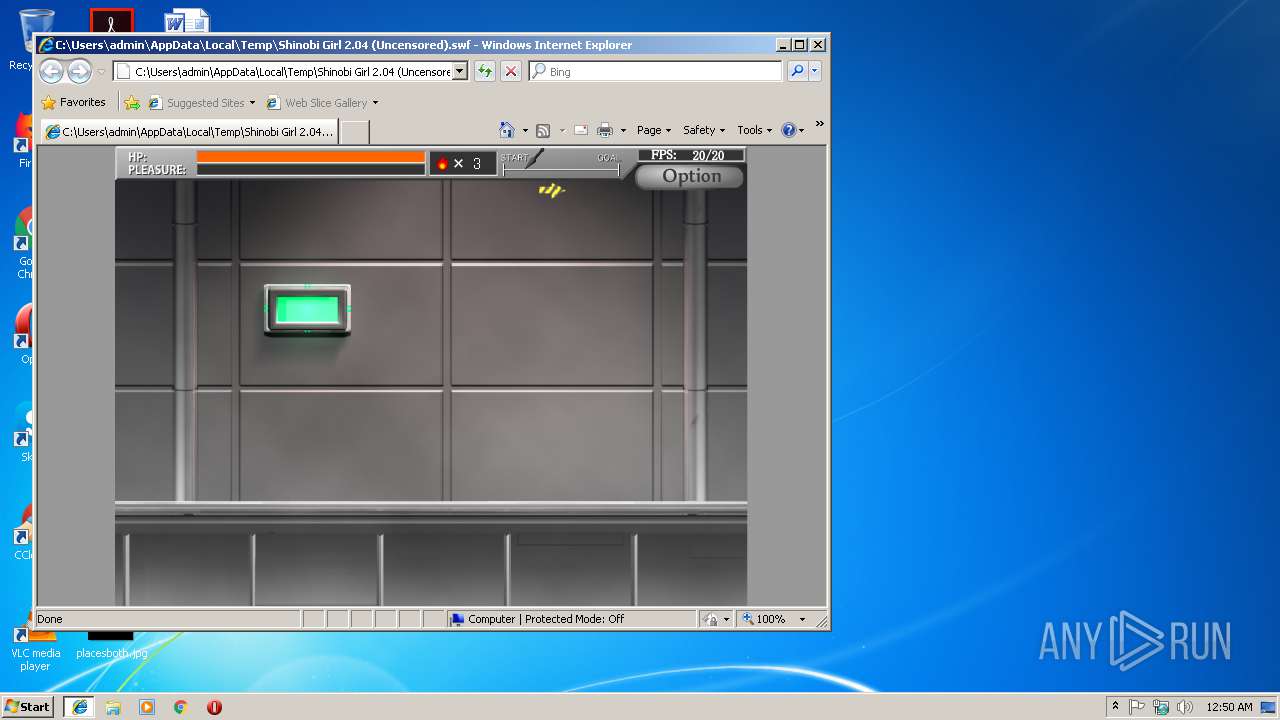
Task: Select the Shinobi Girl 2.04 tab
Action: click(x=189, y=131)
